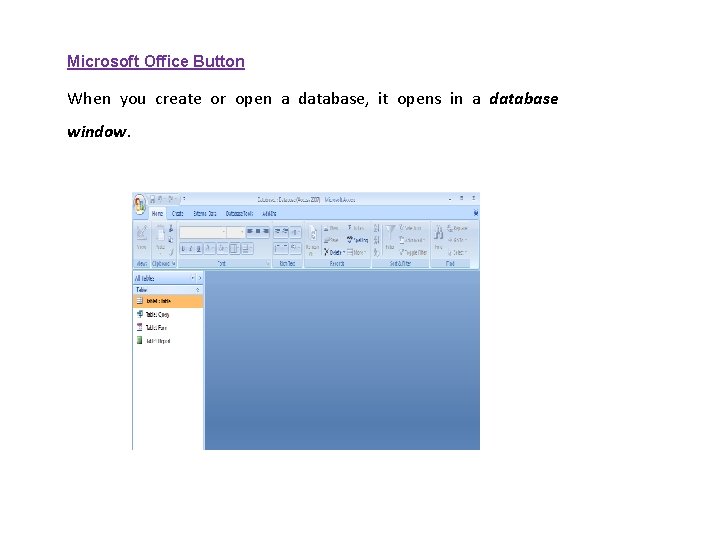
Task: Open the Clipboard group dialog launcher
Action: point(174,263)
